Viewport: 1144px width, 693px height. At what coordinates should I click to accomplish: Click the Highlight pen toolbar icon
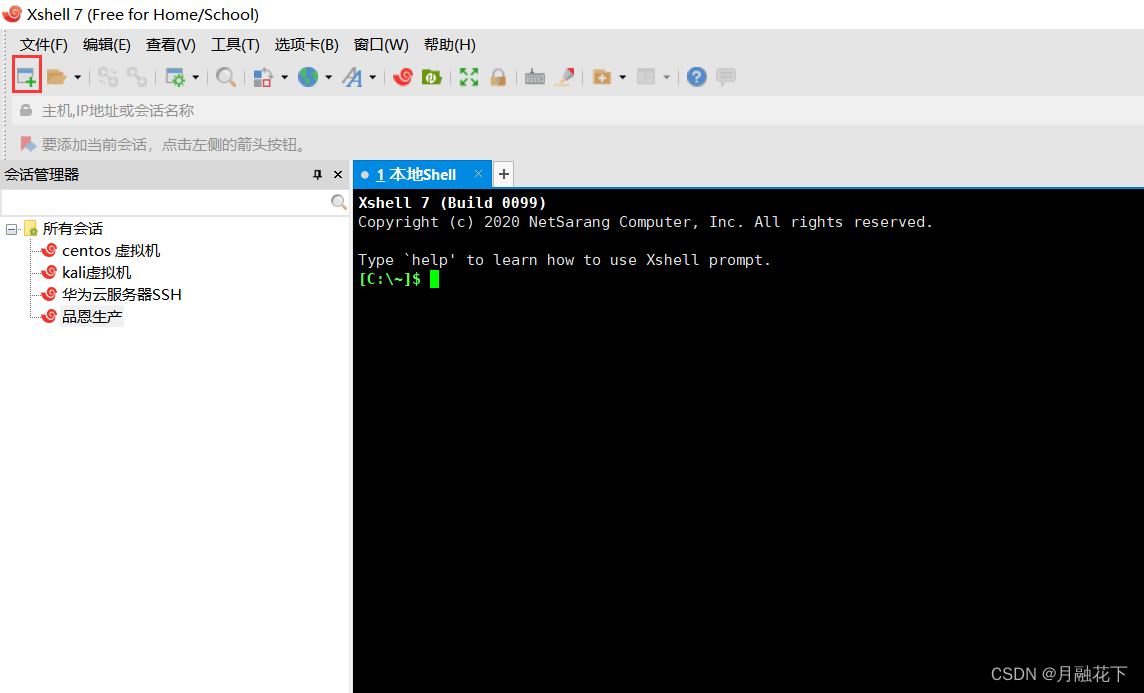point(564,77)
